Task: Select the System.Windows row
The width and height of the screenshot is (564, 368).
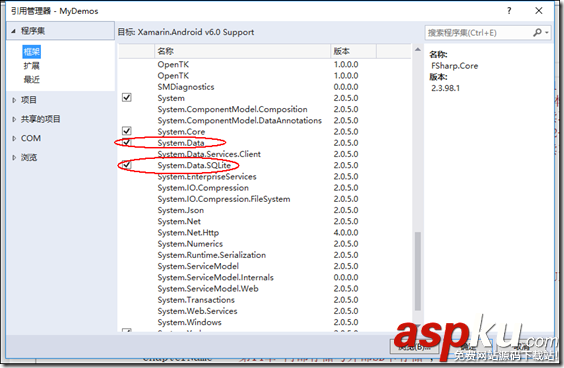Action: coord(265,322)
